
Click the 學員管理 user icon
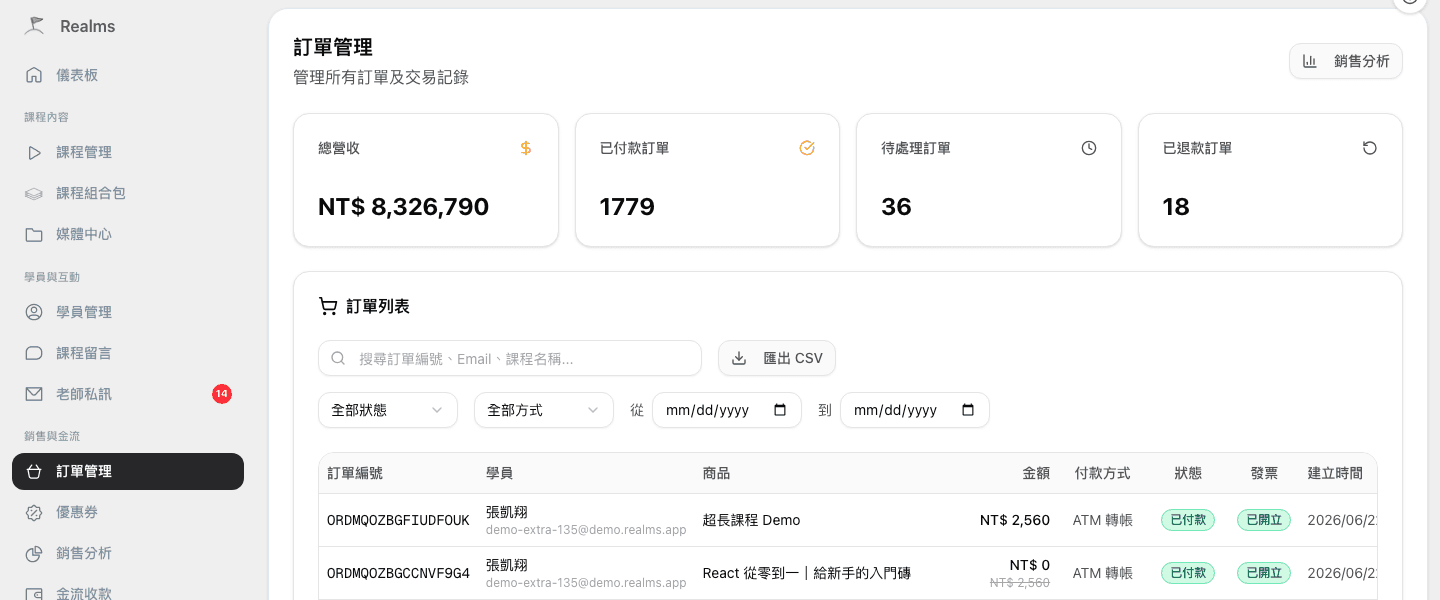click(x=34, y=312)
